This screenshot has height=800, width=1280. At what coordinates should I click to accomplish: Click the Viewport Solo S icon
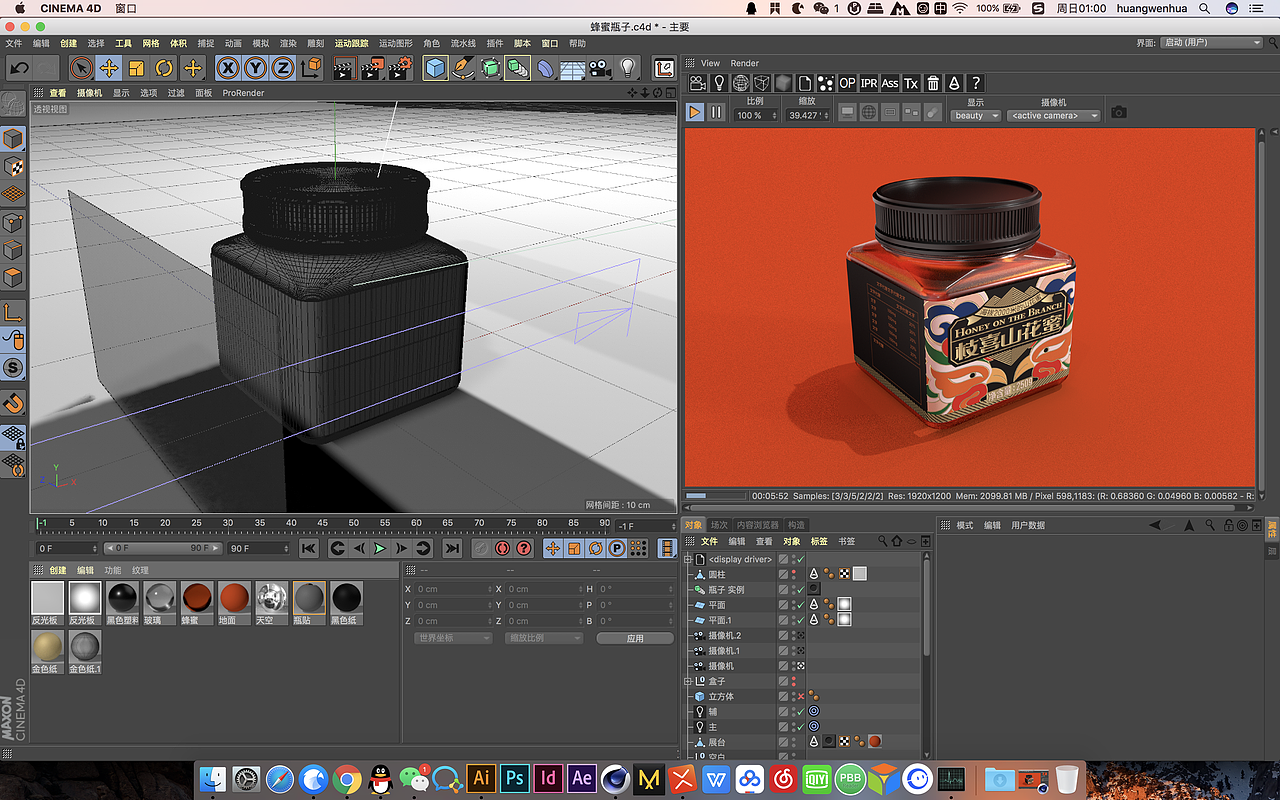(x=13, y=368)
